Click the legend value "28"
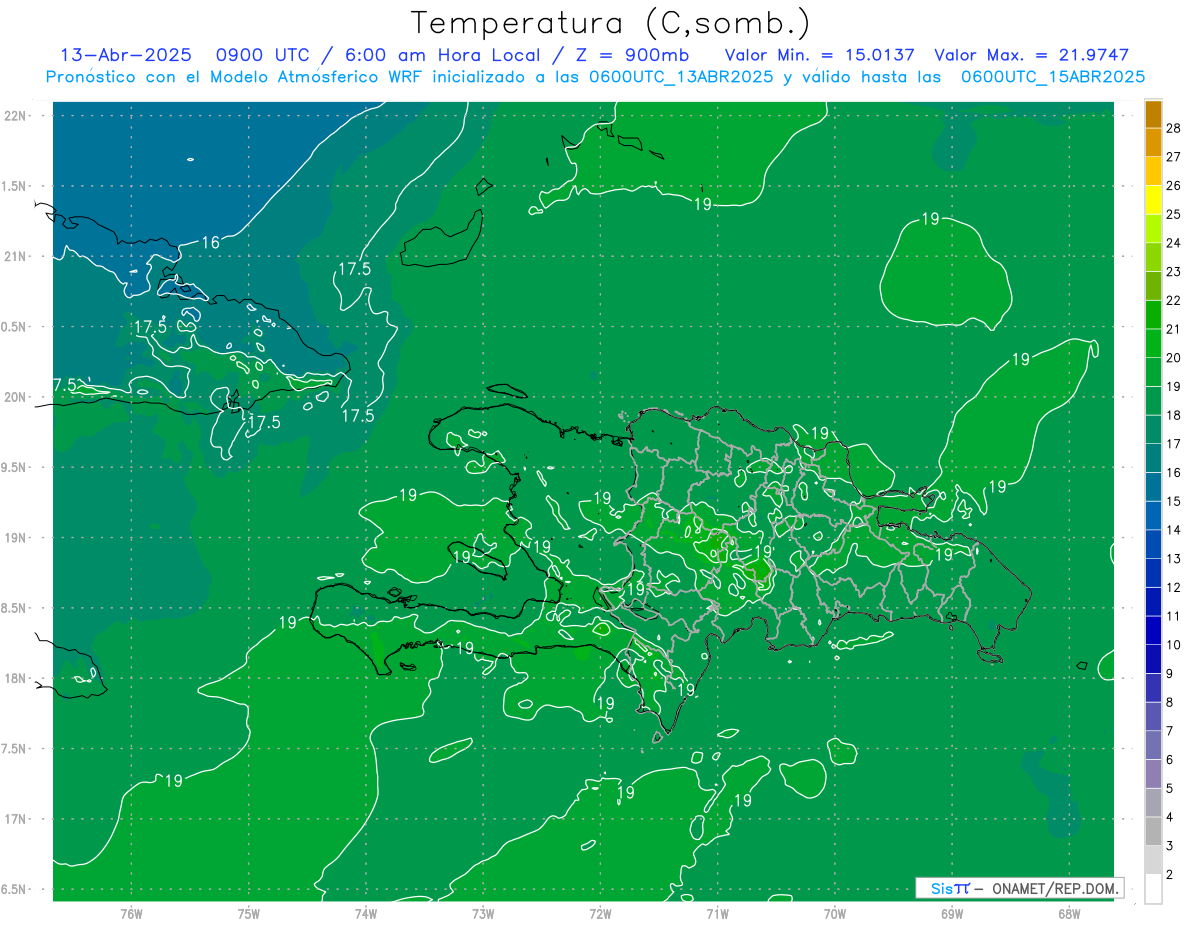Viewport: 1200px width, 927px height. click(1174, 127)
